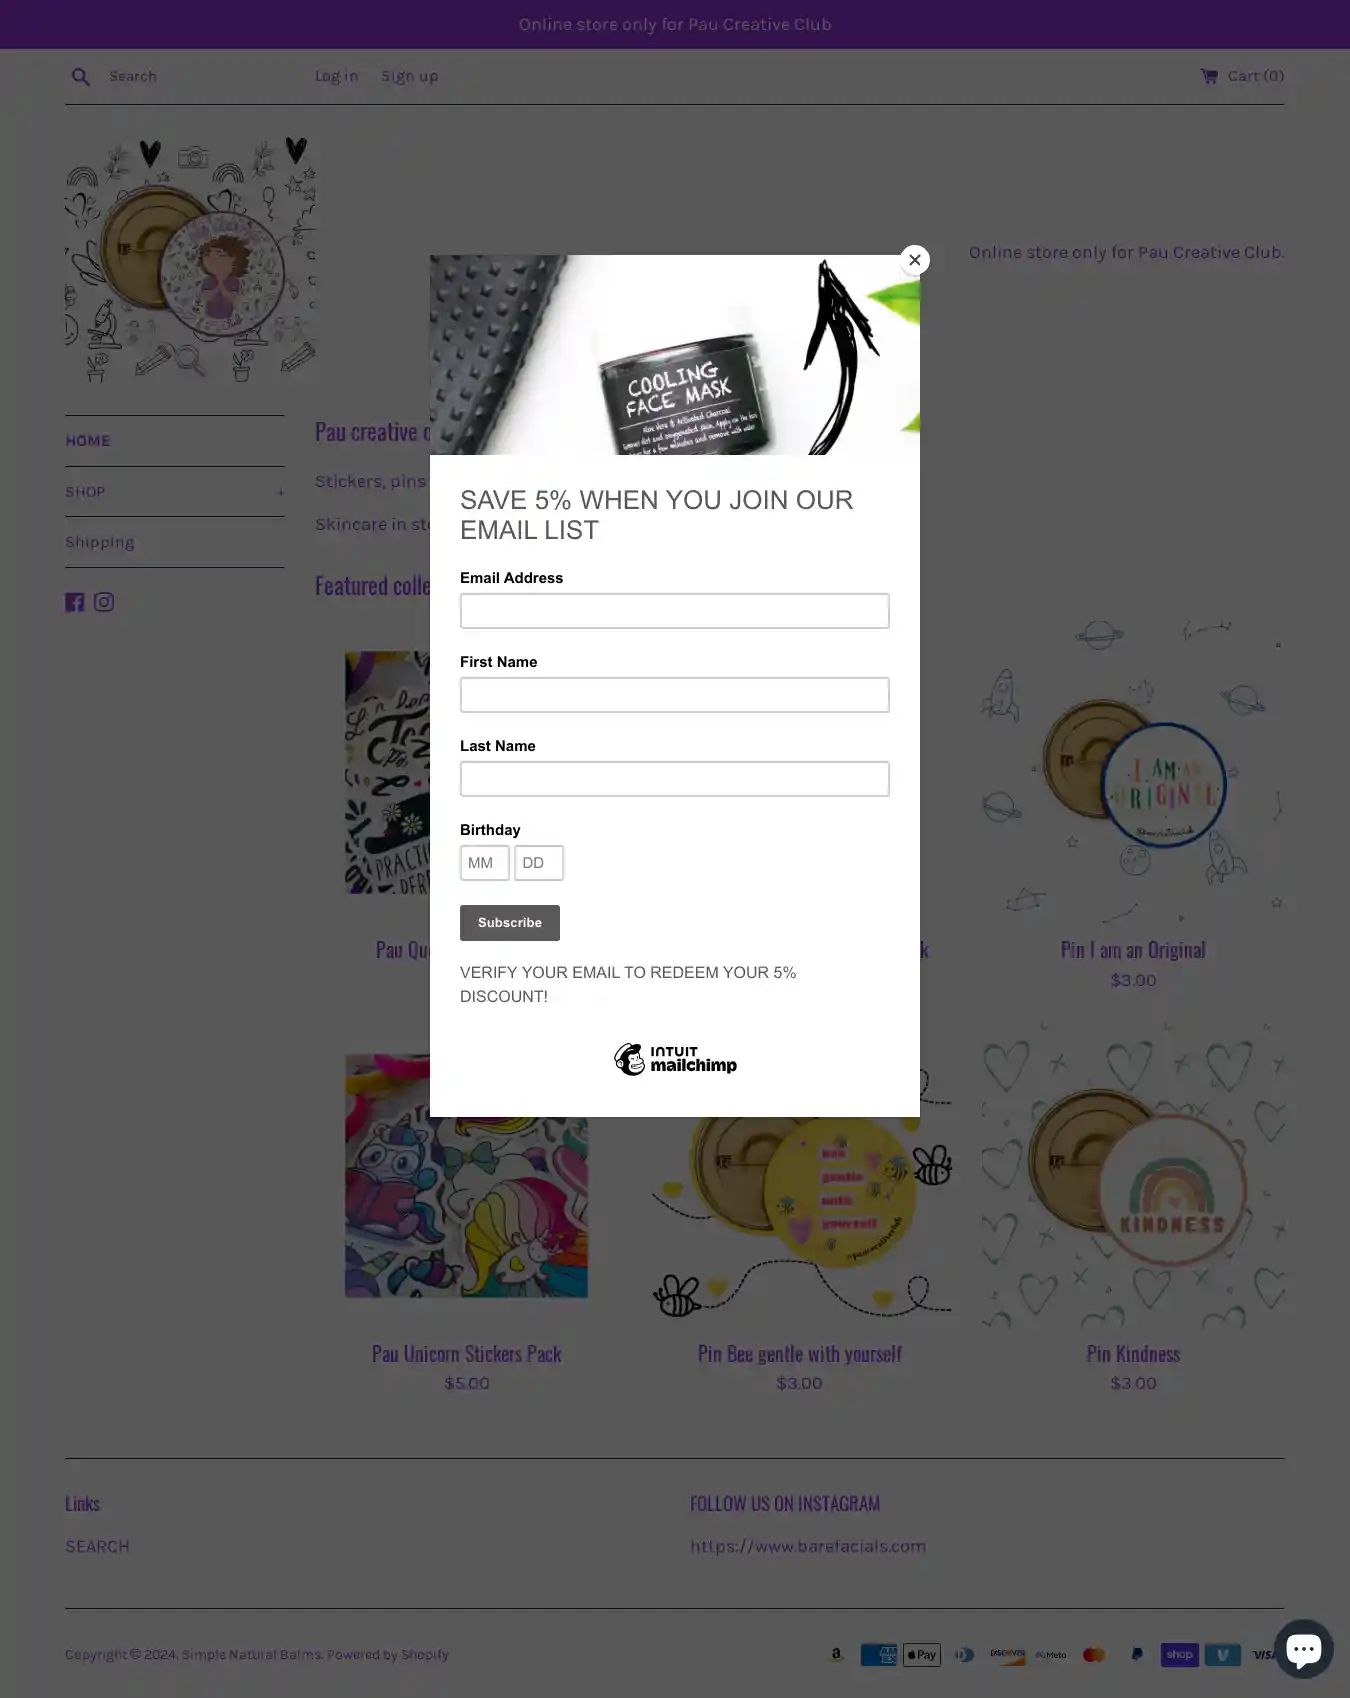Viewport: 1350px width, 1698px height.
Task: Click the Mailchimp logo
Action: click(x=675, y=1060)
